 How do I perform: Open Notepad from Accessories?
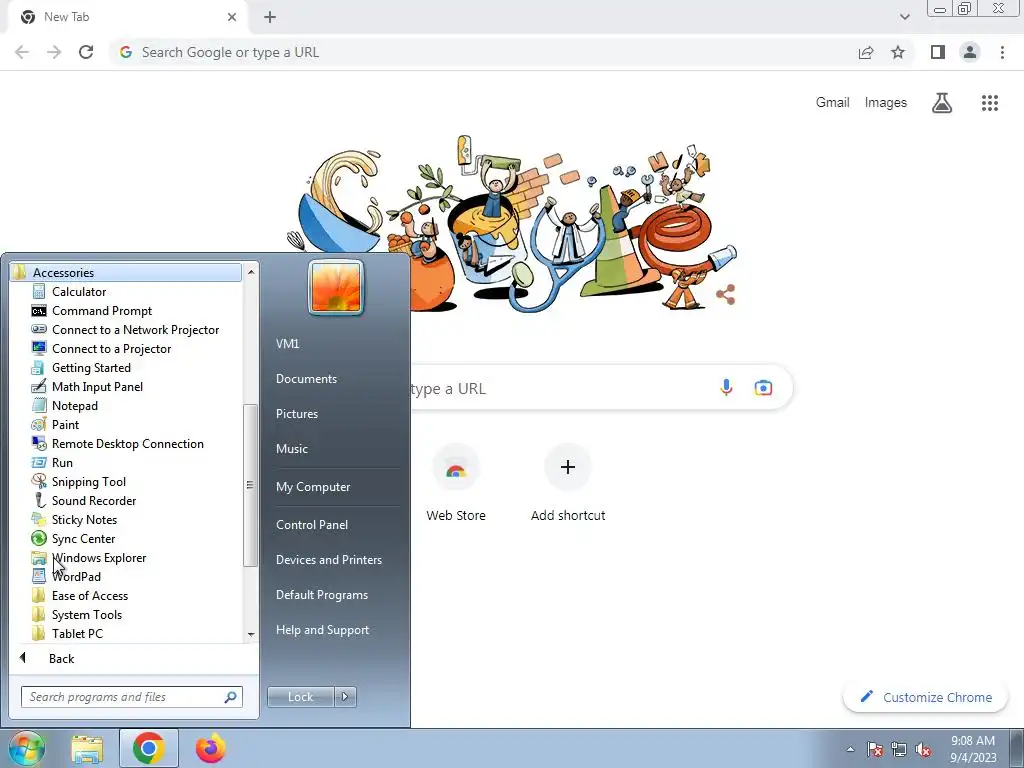tap(74, 406)
